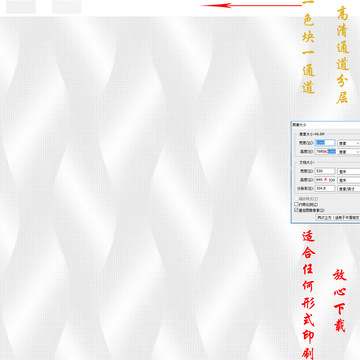Click the first grey block at top left
This screenshot has width=360, height=360.
point(21,7)
